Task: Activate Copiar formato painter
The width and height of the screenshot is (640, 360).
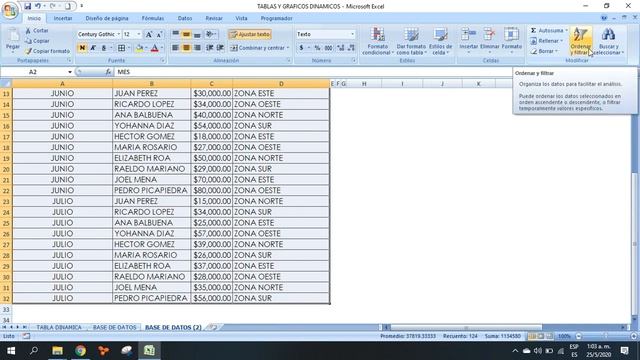Action: 47,51
